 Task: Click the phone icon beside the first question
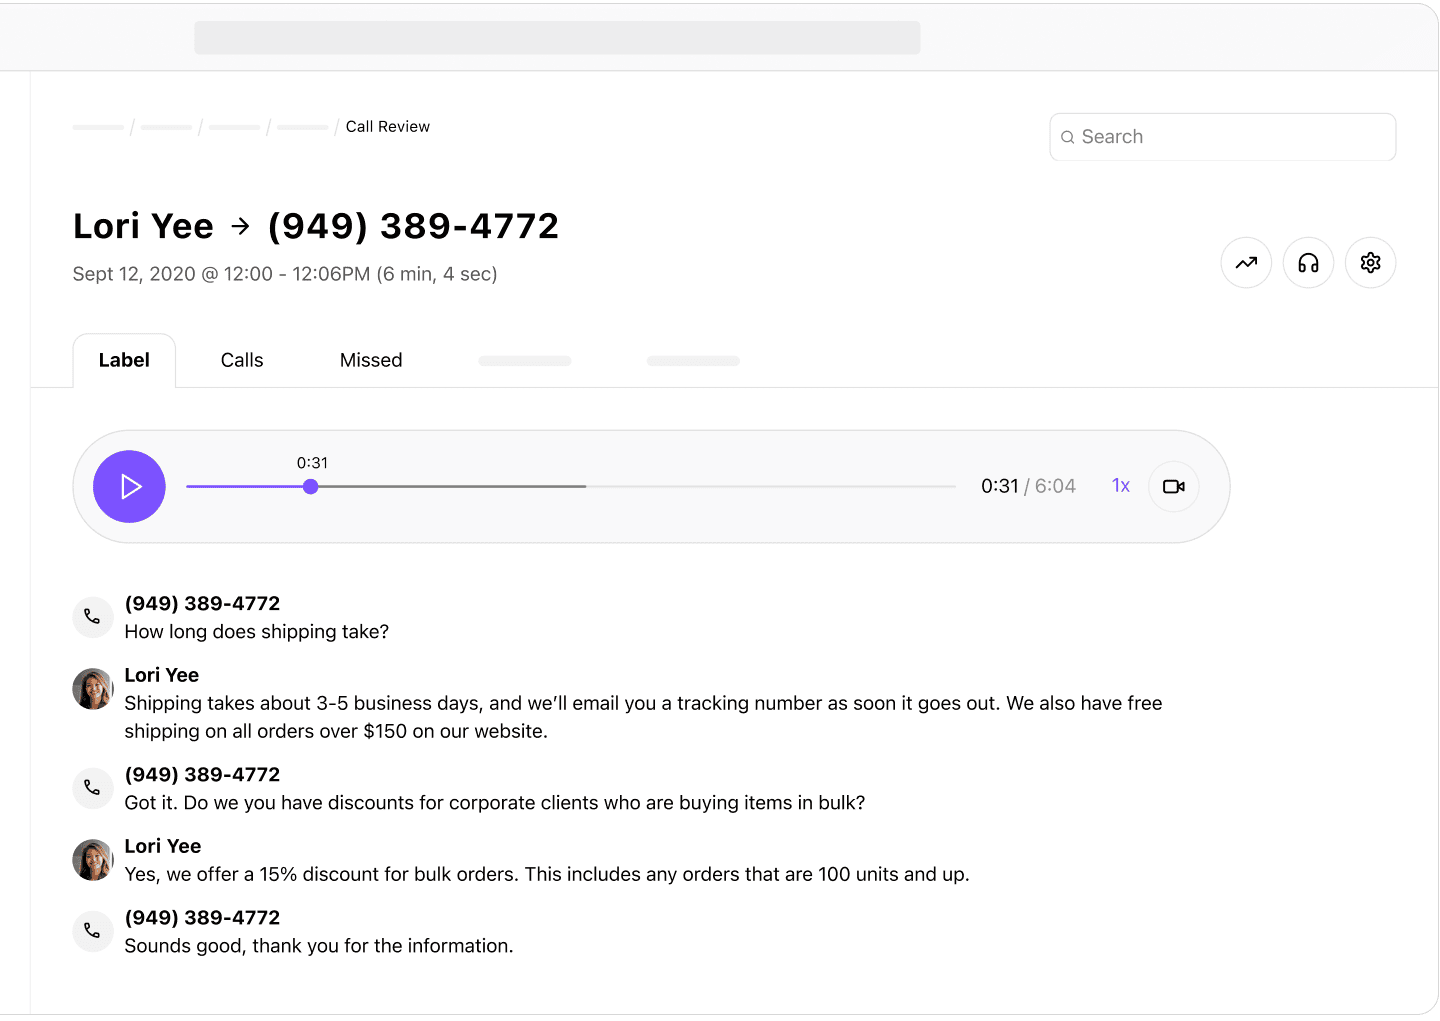click(93, 617)
